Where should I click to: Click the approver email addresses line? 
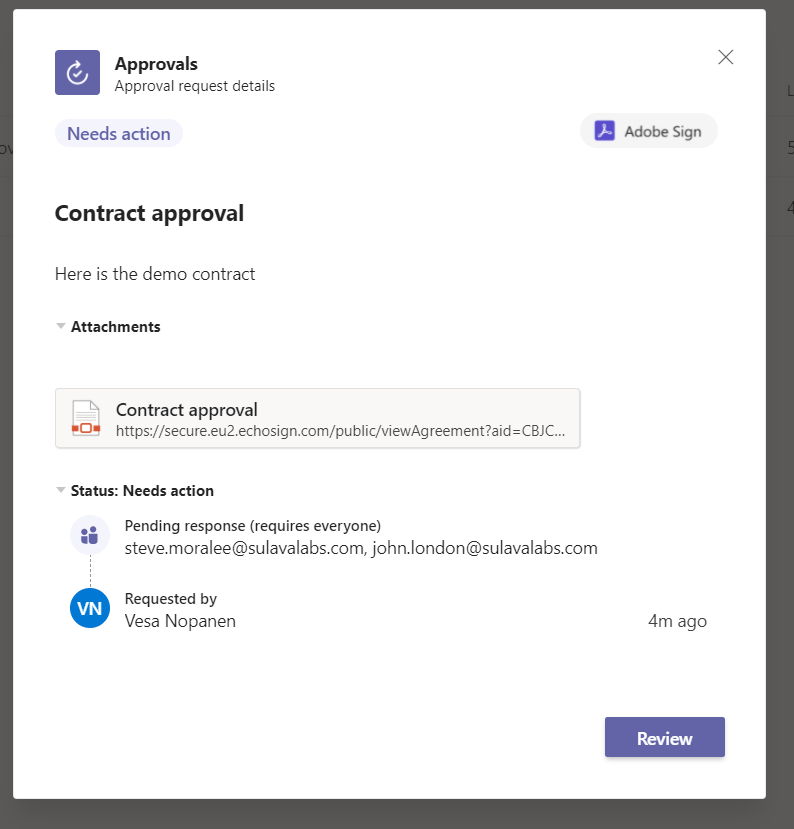361,548
